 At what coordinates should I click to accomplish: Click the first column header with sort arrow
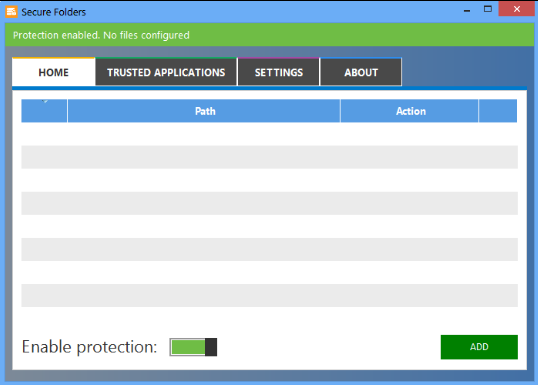(44, 111)
